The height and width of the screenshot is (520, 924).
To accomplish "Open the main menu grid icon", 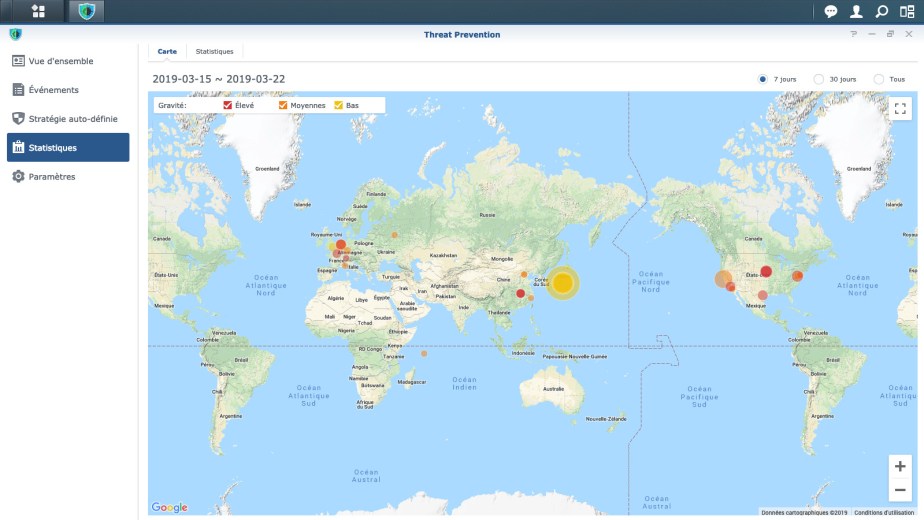I will pos(38,12).
